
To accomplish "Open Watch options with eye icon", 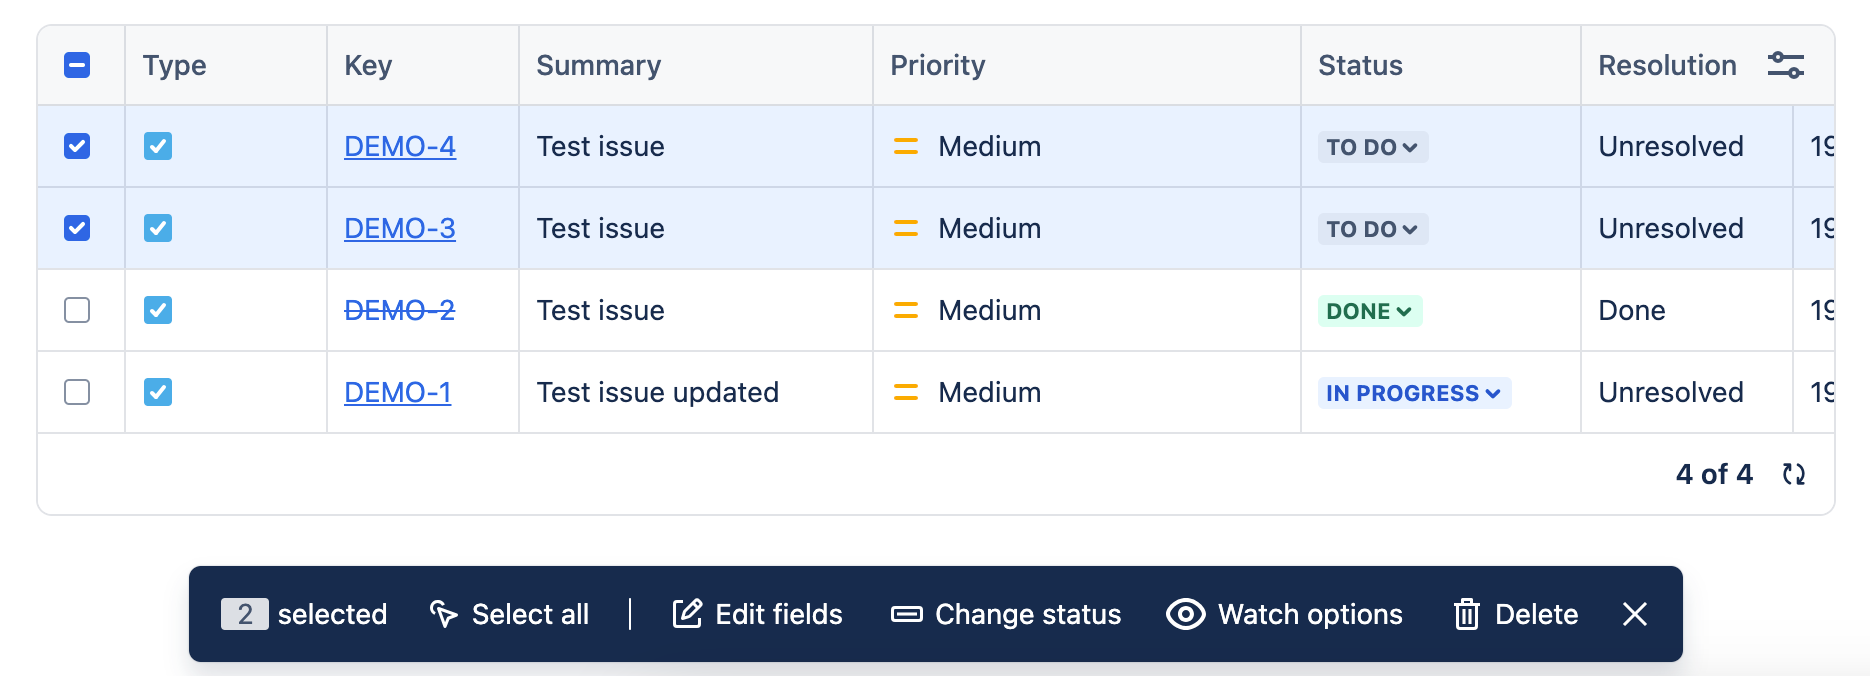I will click(1185, 614).
